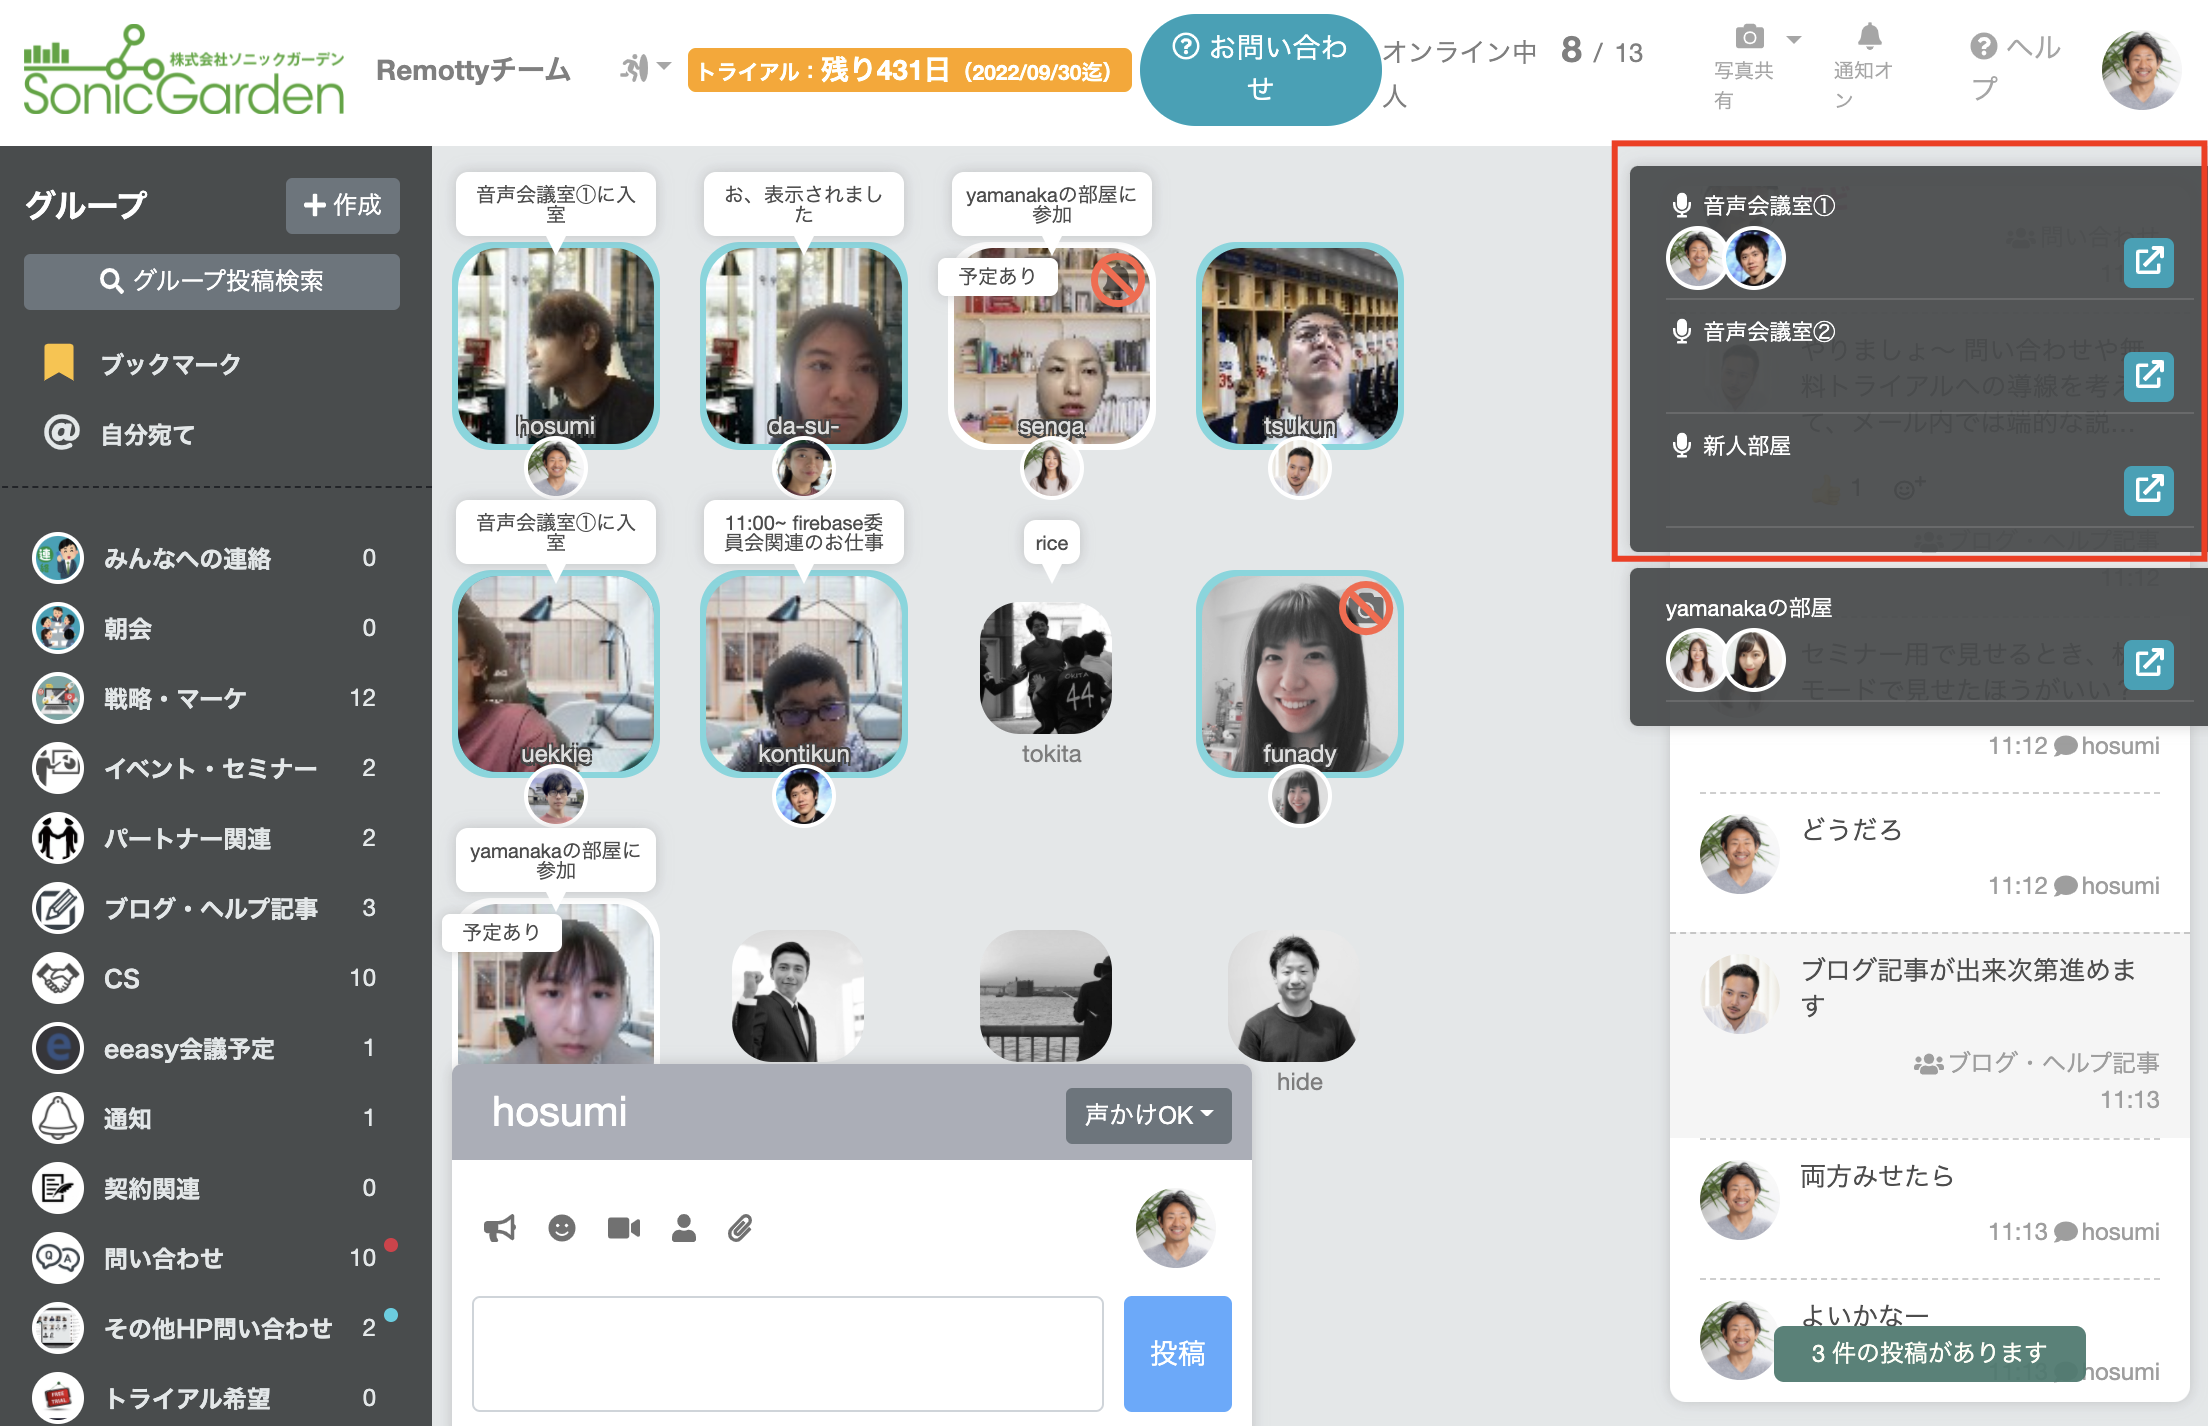Join yamanakaの部屋 via open-link icon
This screenshot has width=2208, height=1426.
pos(2148,663)
